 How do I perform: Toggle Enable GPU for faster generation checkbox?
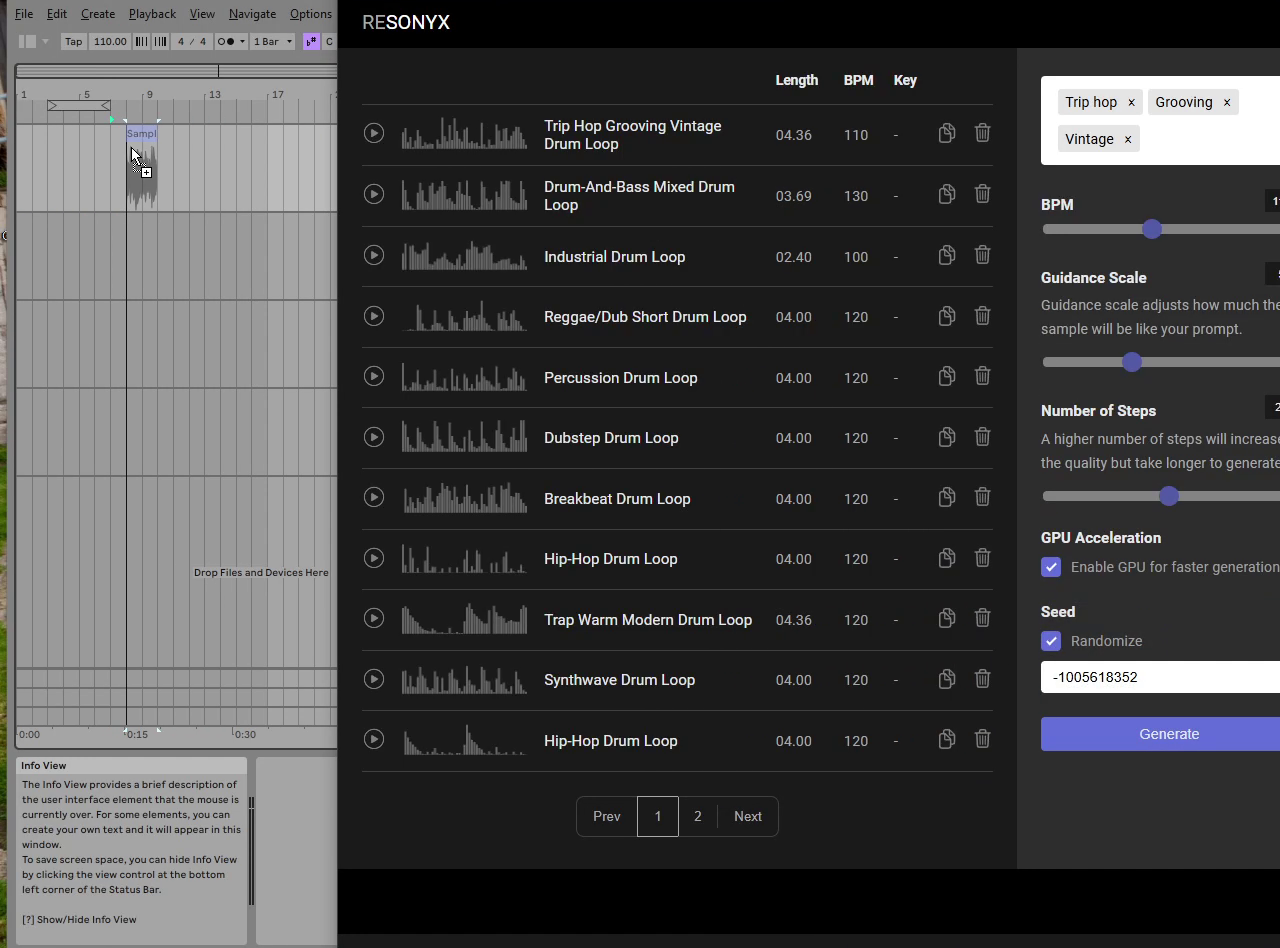1051,567
